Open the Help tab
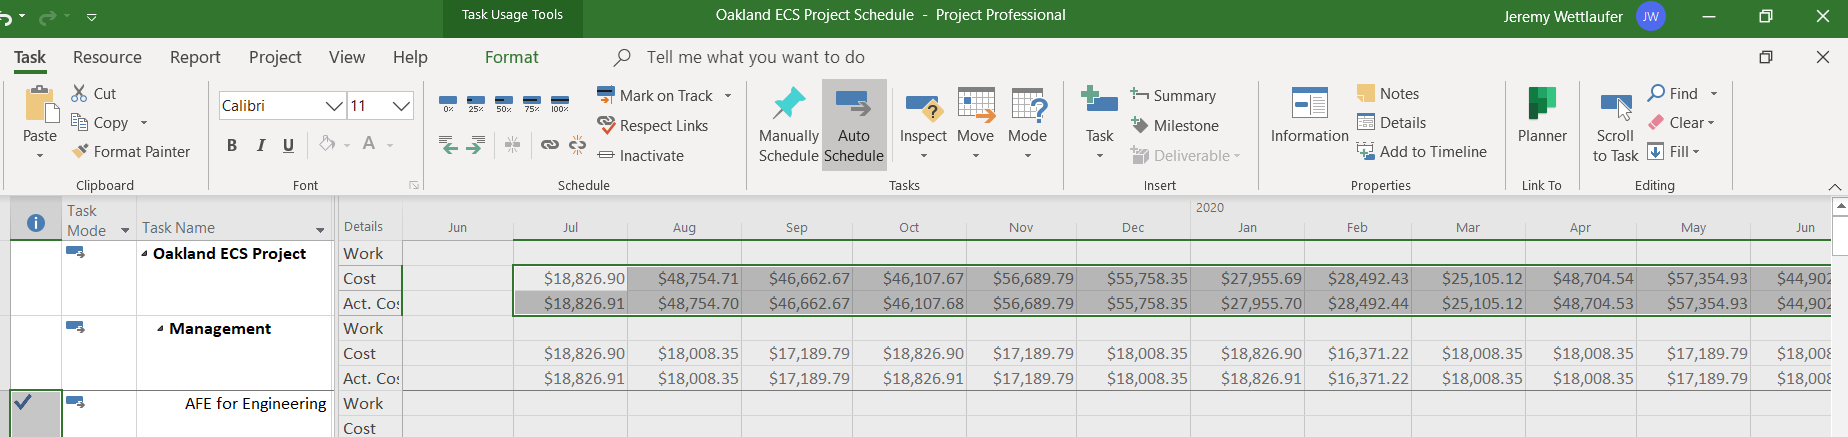The image size is (1848, 437). [x=410, y=57]
